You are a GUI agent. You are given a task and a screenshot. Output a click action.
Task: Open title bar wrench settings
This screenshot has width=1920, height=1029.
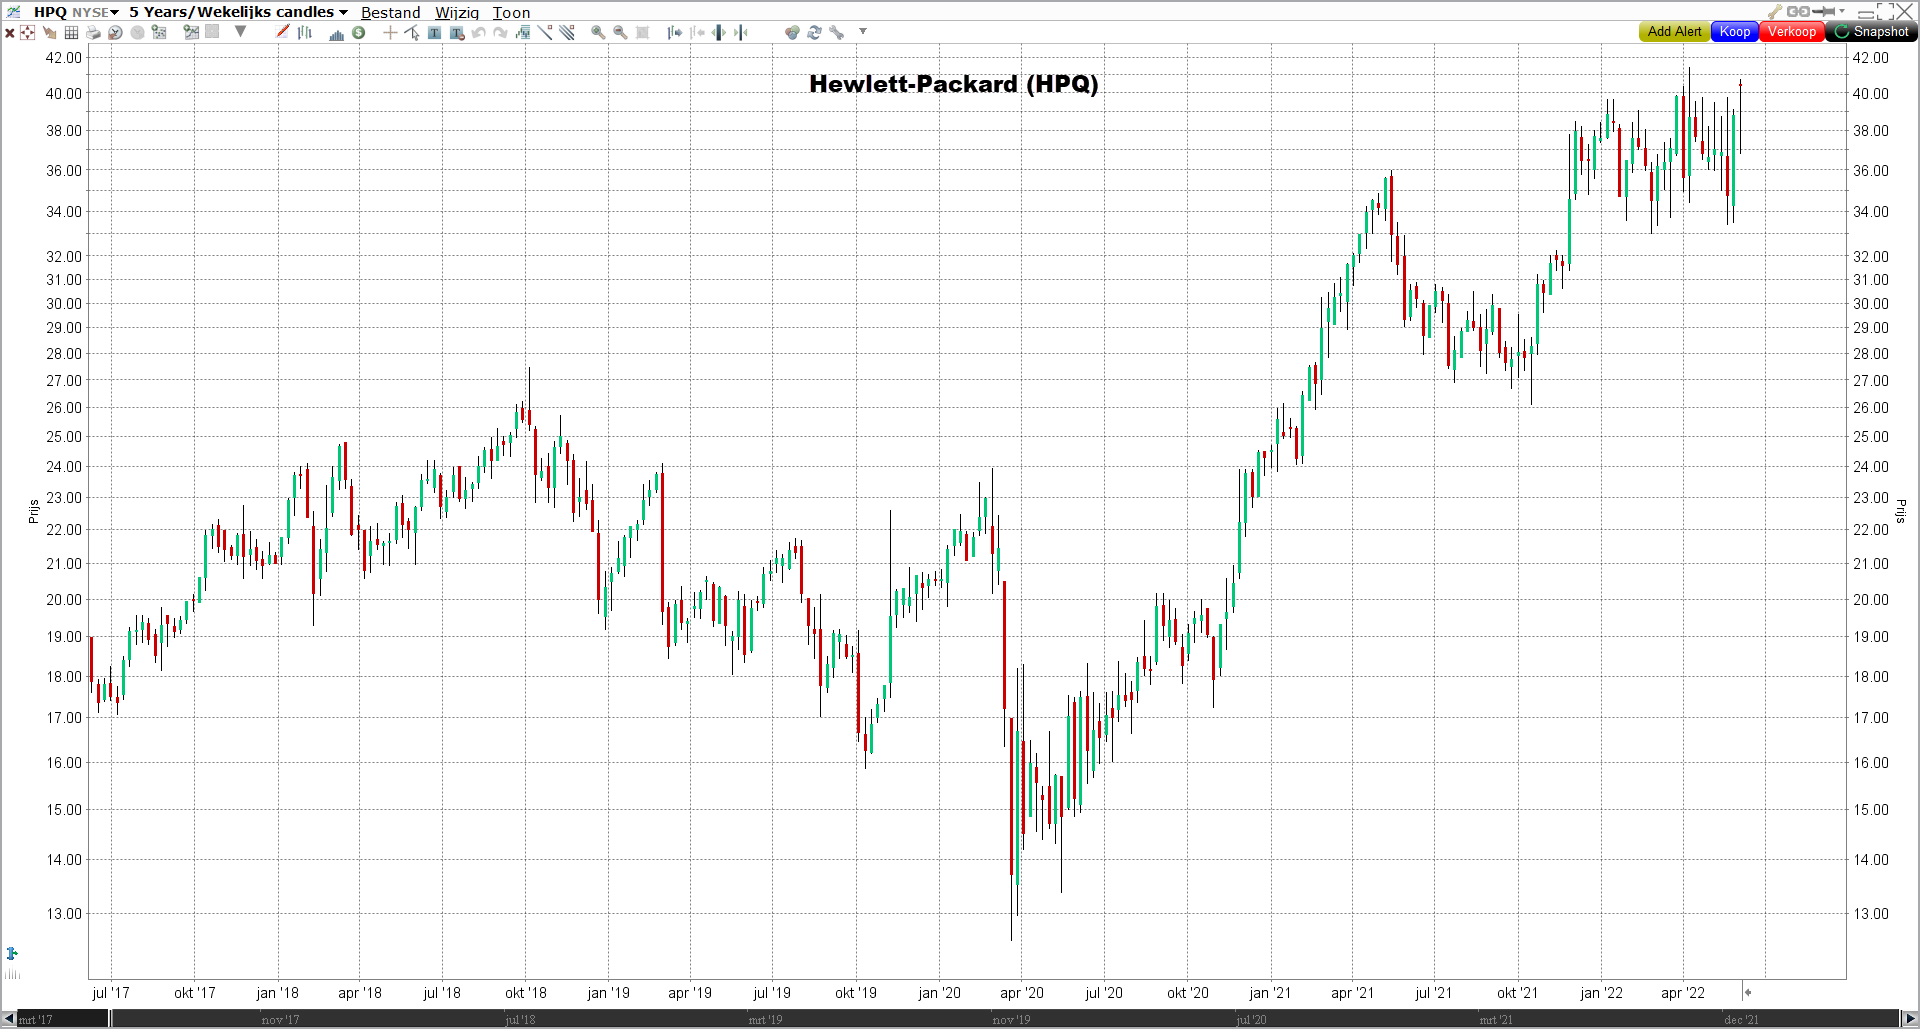tap(1775, 12)
